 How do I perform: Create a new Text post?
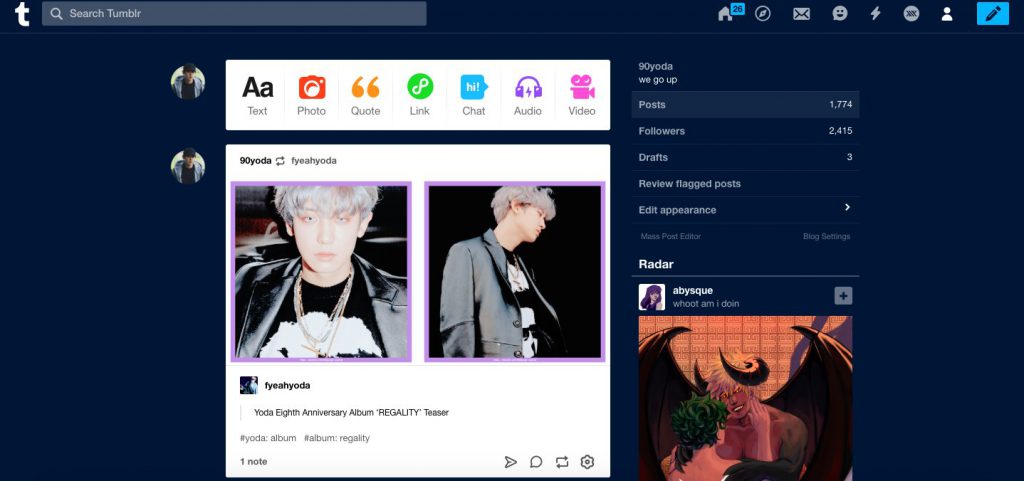[x=257, y=95]
